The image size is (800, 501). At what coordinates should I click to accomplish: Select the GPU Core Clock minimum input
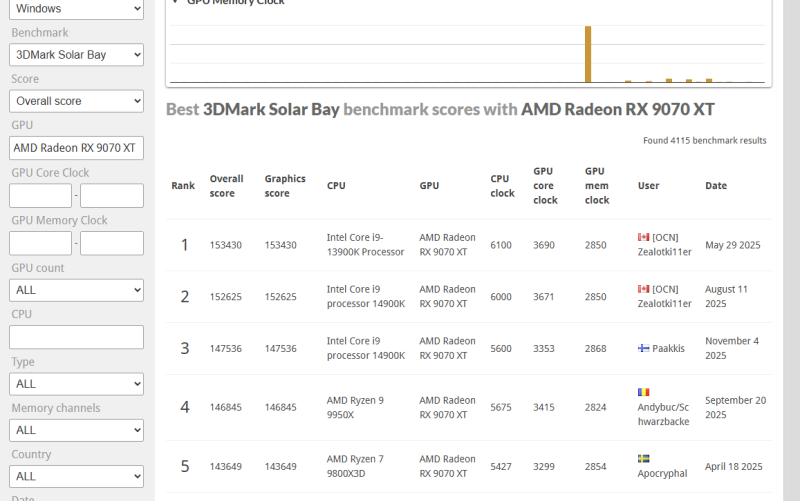(40, 196)
